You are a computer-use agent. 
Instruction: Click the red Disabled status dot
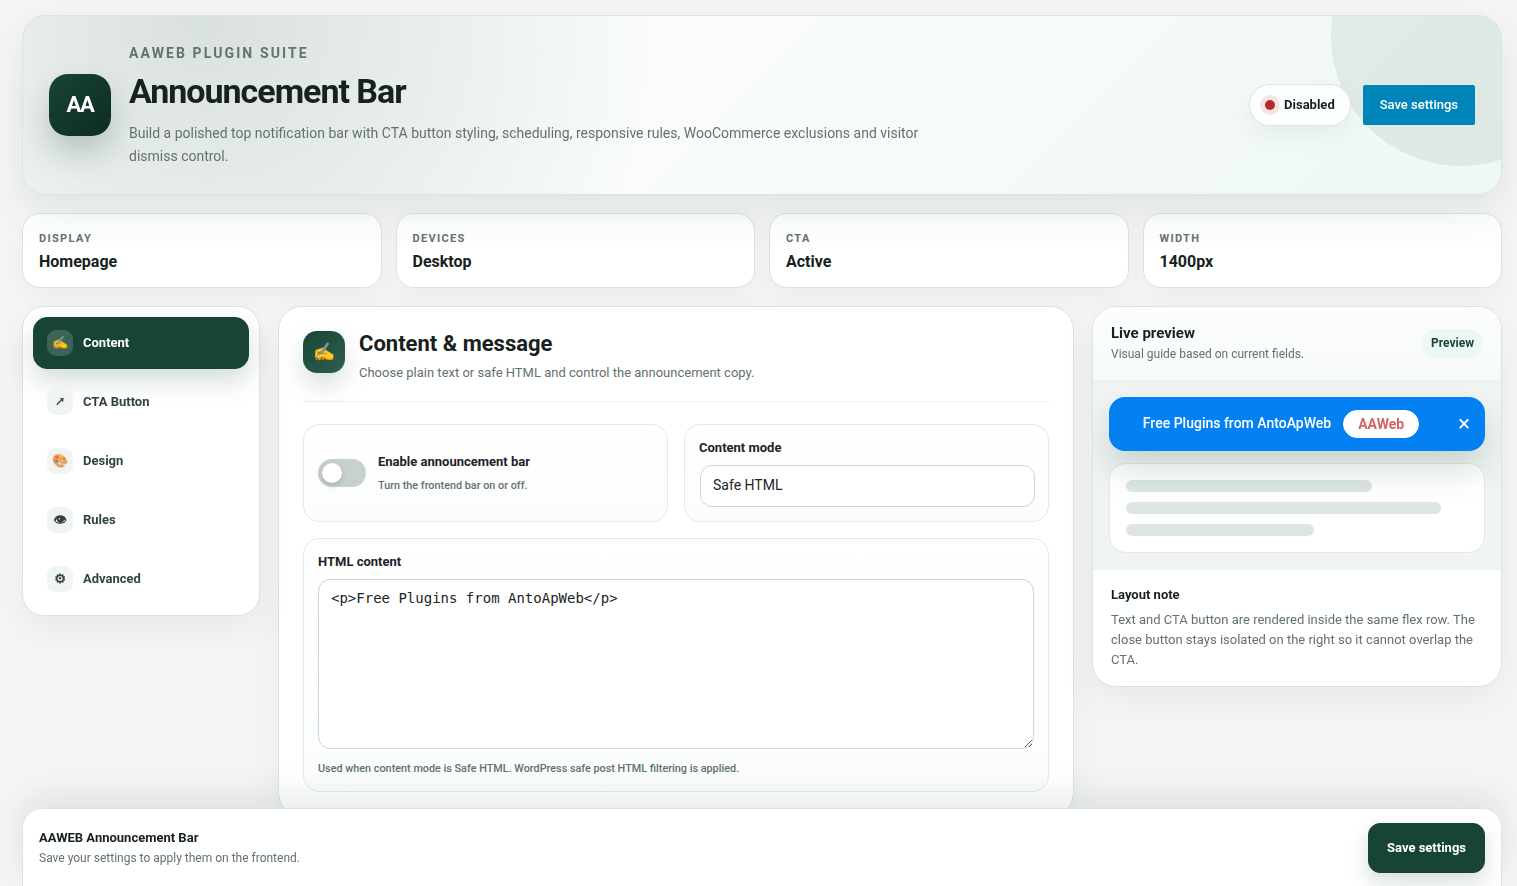tap(1270, 105)
